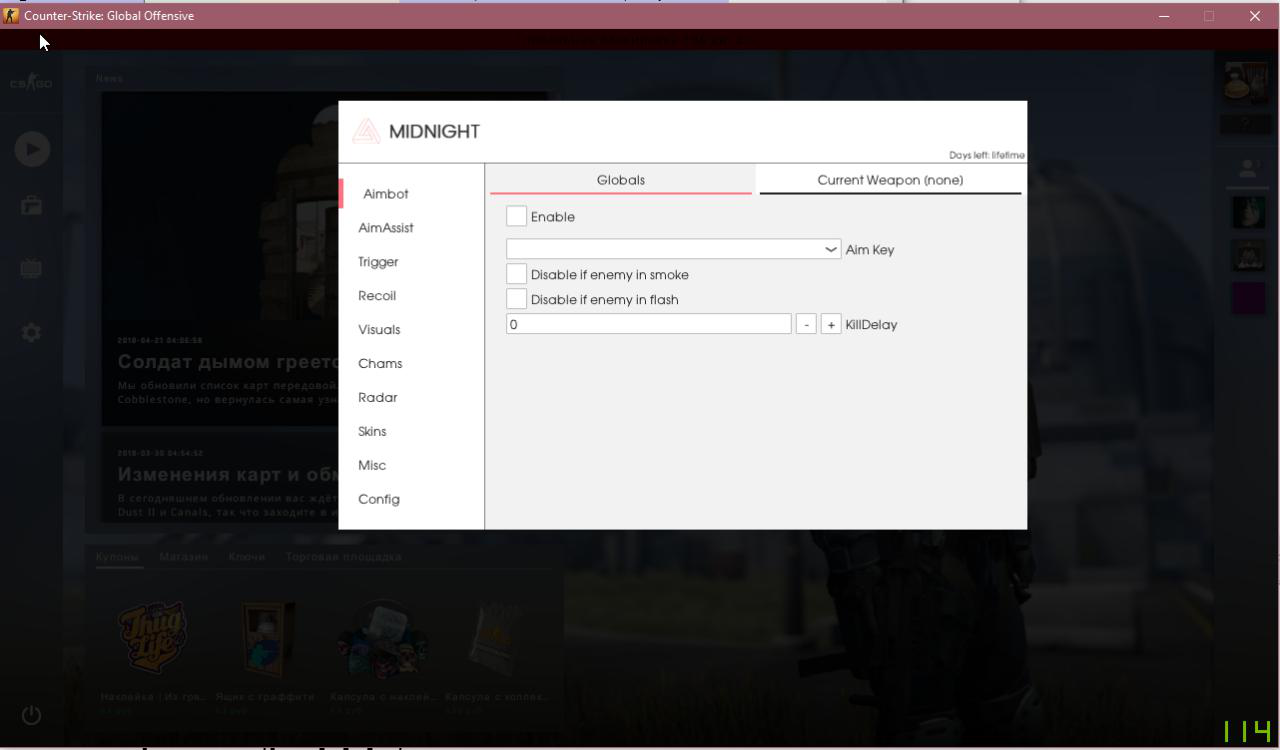Click the CS:GO logo in the game sidebar
The width and height of the screenshot is (1280, 750).
coord(31,83)
